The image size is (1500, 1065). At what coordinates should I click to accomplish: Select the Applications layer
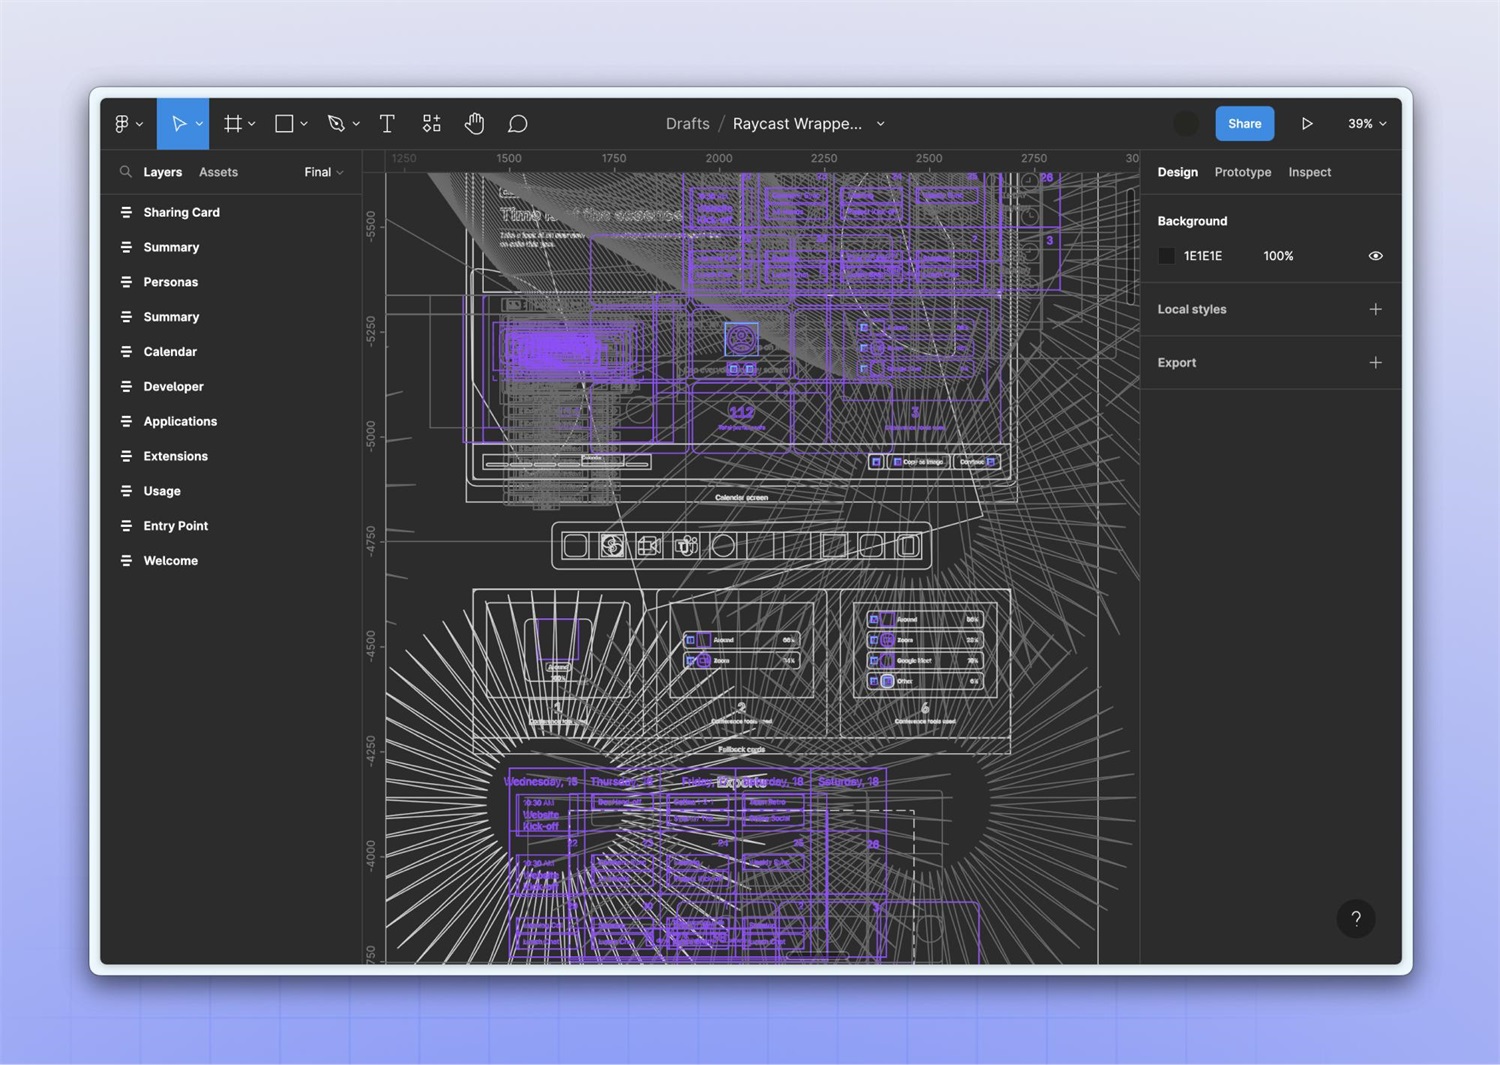(231, 421)
